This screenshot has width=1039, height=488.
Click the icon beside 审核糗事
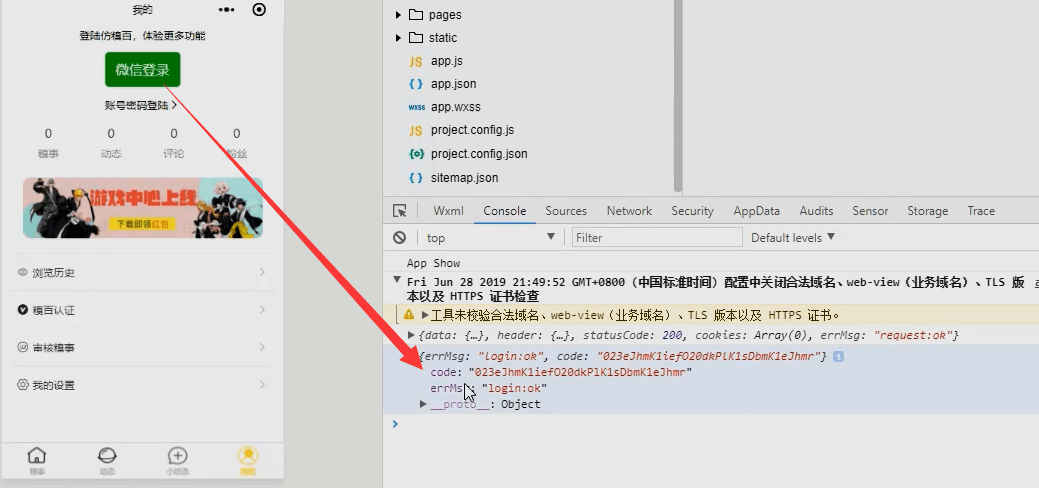(x=23, y=347)
